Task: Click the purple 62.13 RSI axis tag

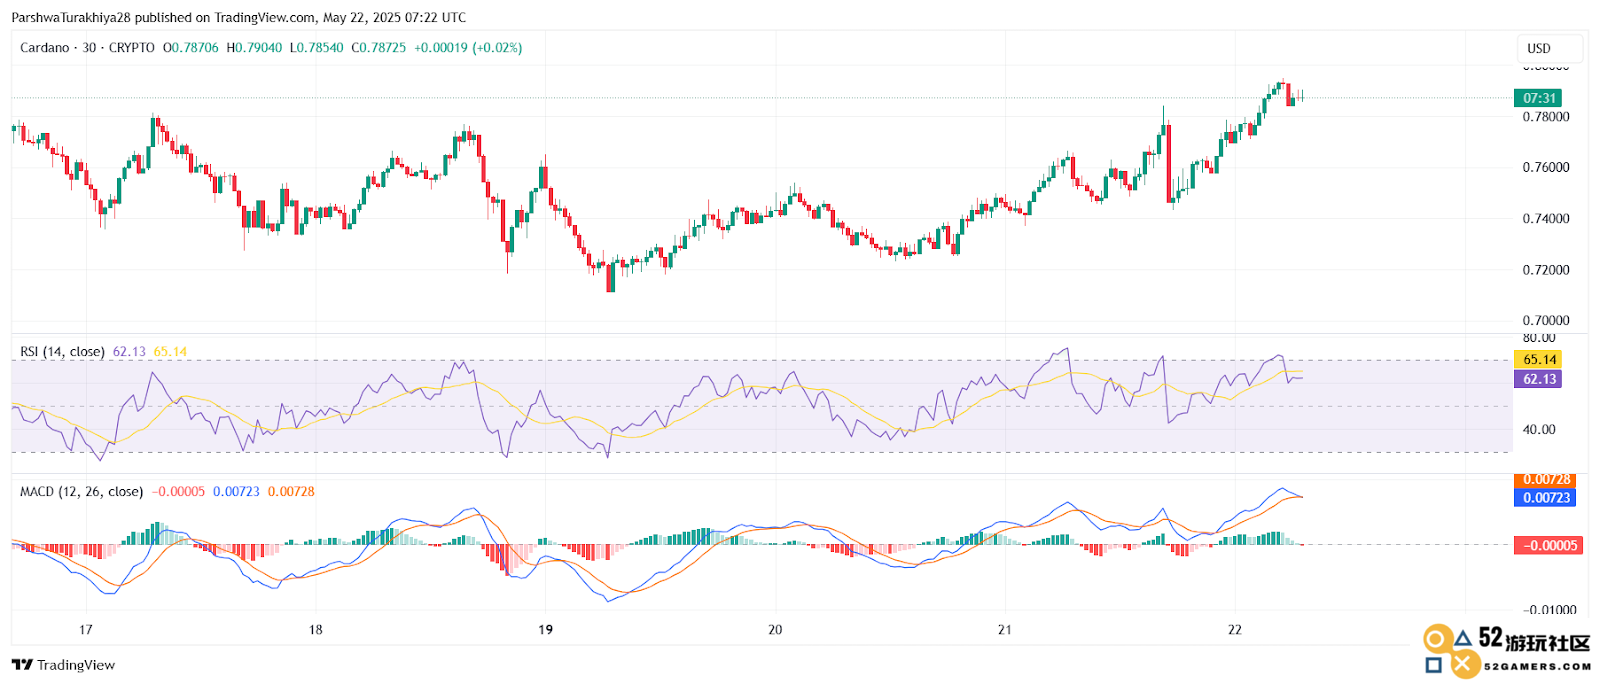Action: [1538, 379]
